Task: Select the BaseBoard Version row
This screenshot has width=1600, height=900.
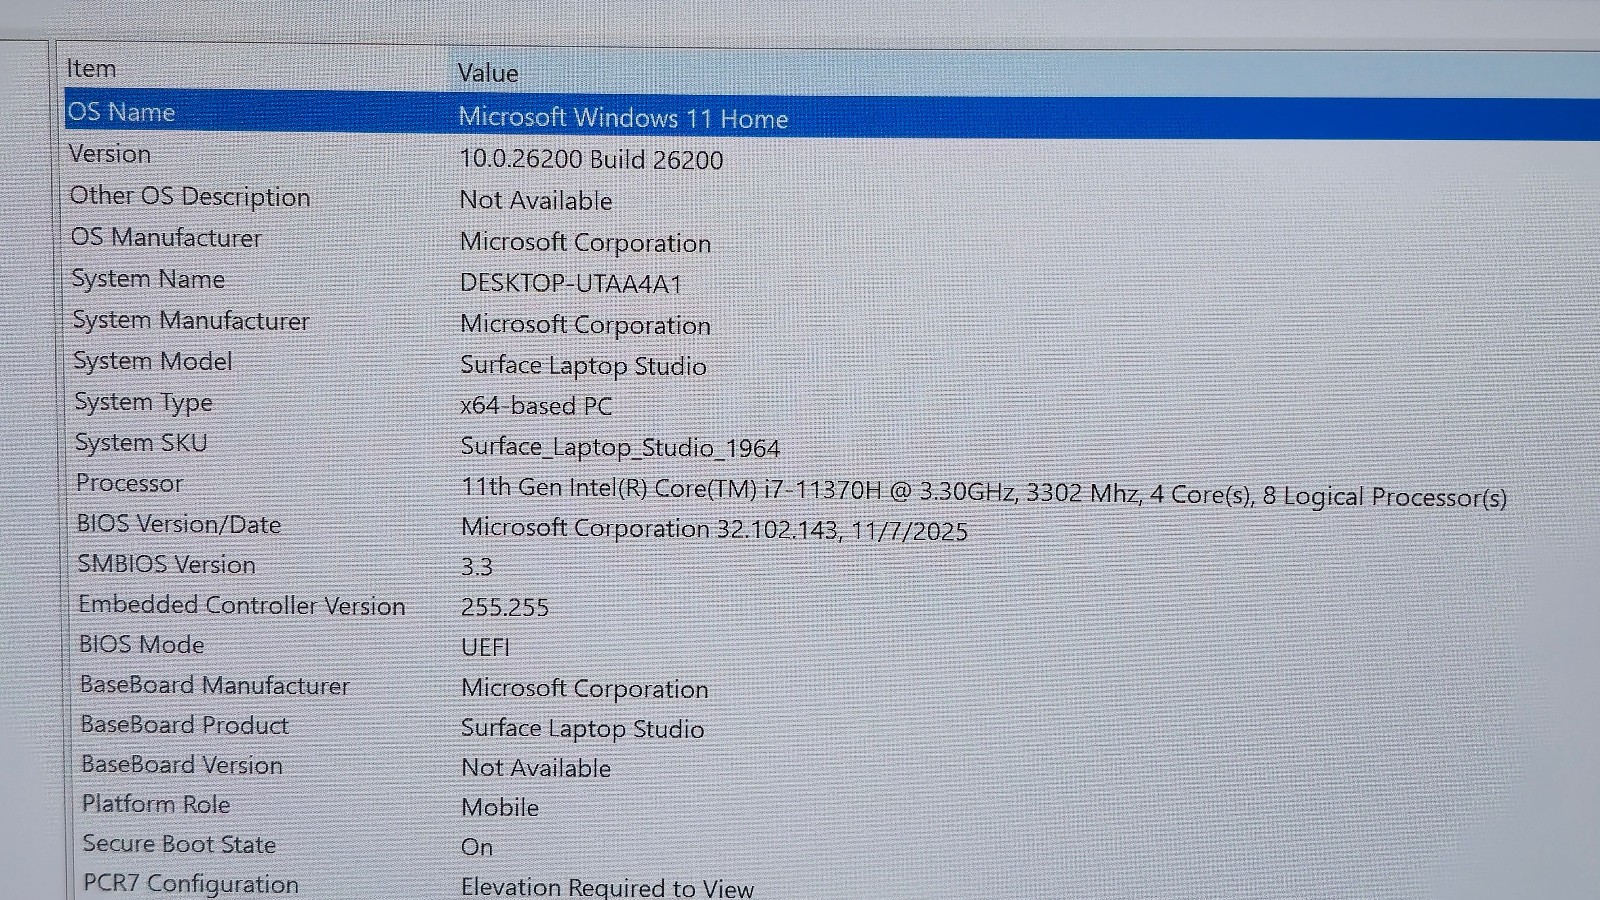Action: tap(182, 765)
